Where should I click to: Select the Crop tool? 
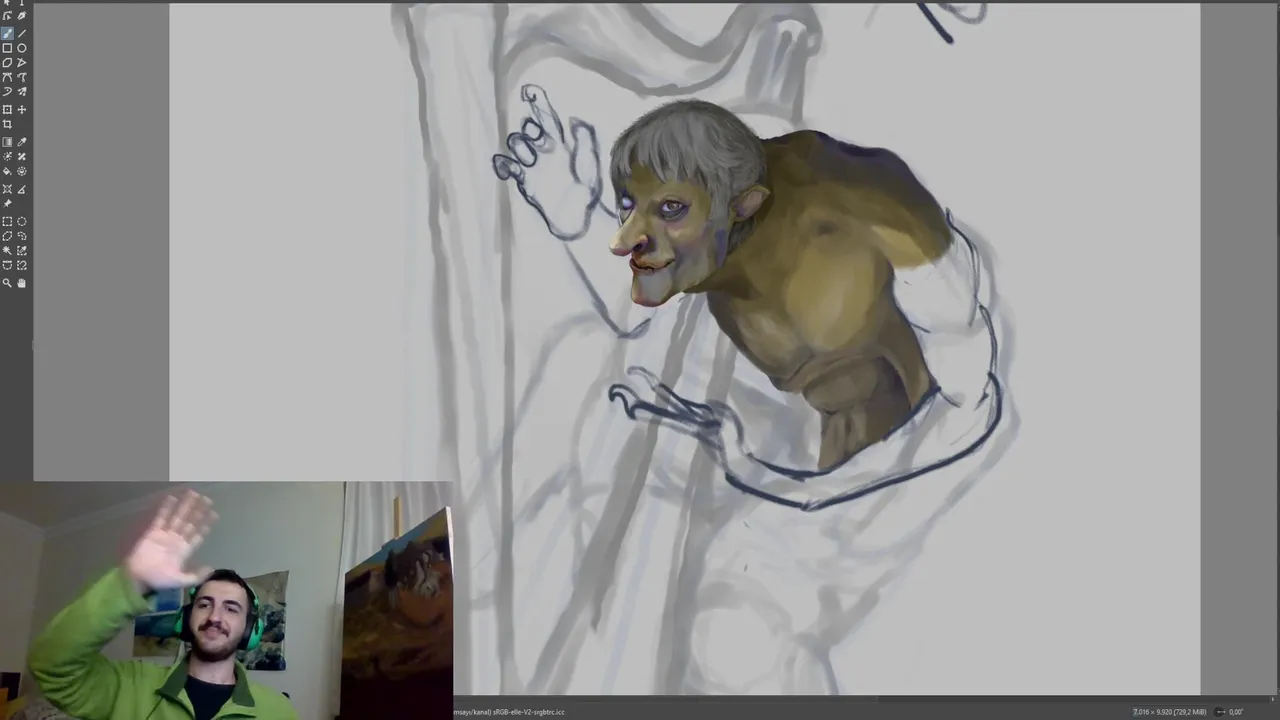[7, 124]
